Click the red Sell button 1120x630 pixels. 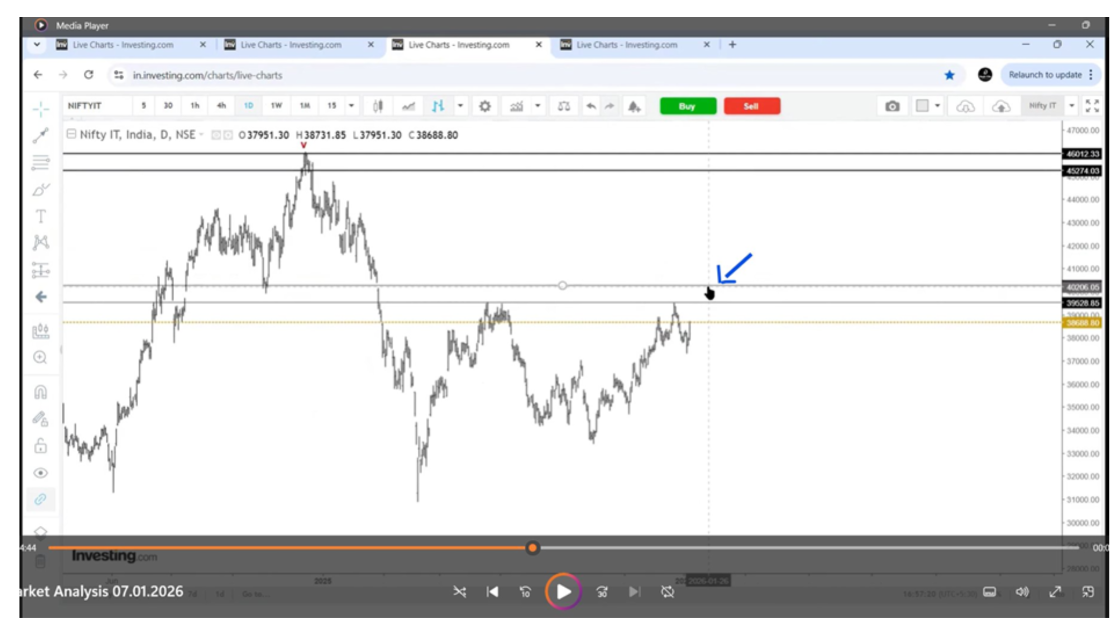tap(751, 106)
